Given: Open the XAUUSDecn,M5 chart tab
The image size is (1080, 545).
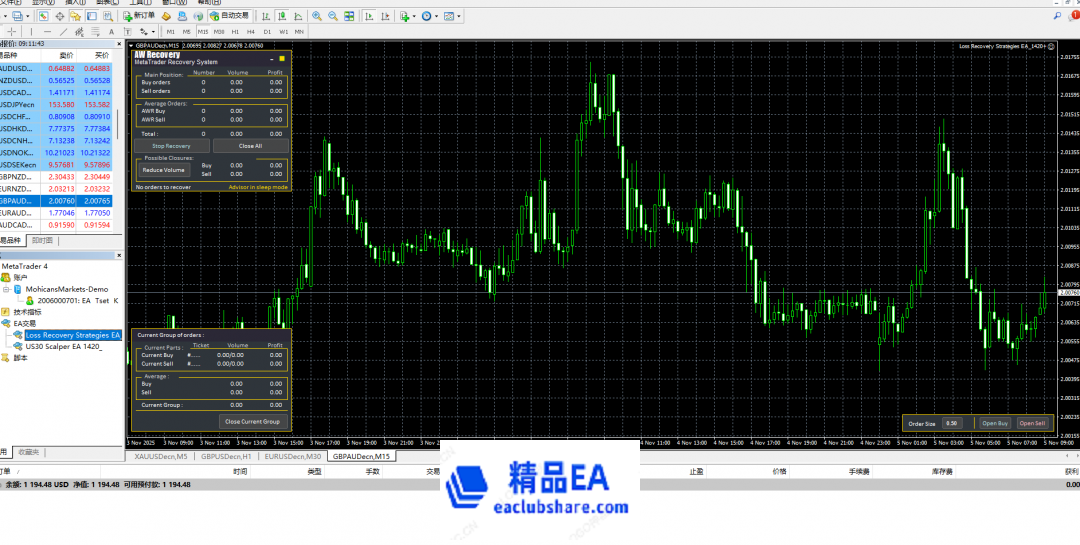Looking at the screenshot, I should point(160,456).
